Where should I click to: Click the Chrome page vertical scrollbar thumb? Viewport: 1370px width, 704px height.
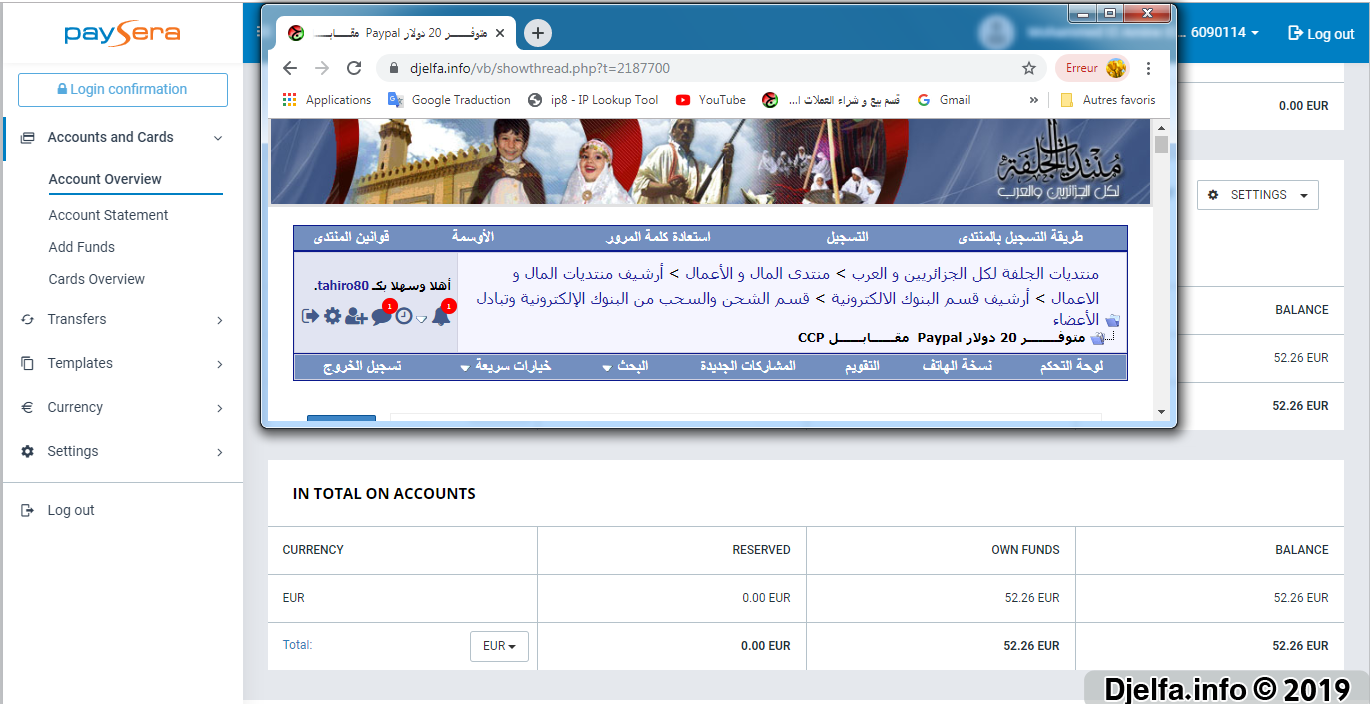coord(1161,144)
